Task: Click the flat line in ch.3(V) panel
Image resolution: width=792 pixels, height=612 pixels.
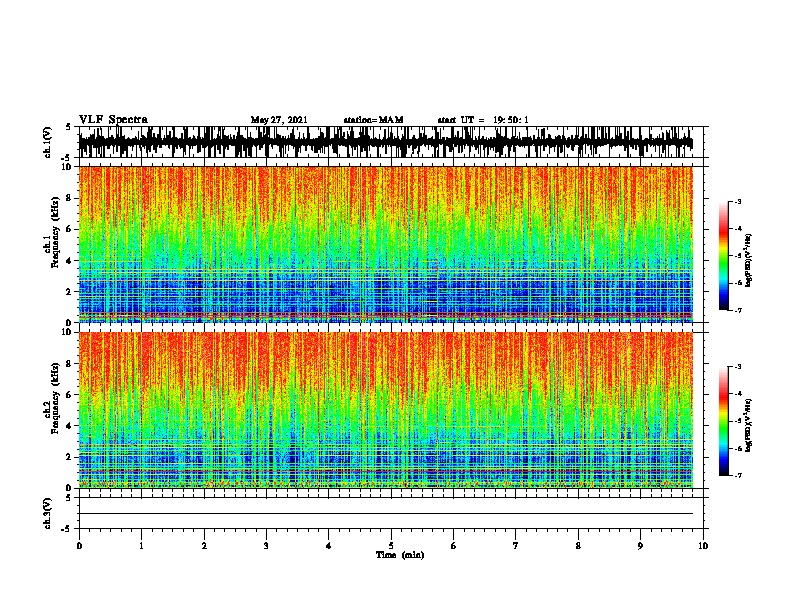Action: (x=386, y=514)
